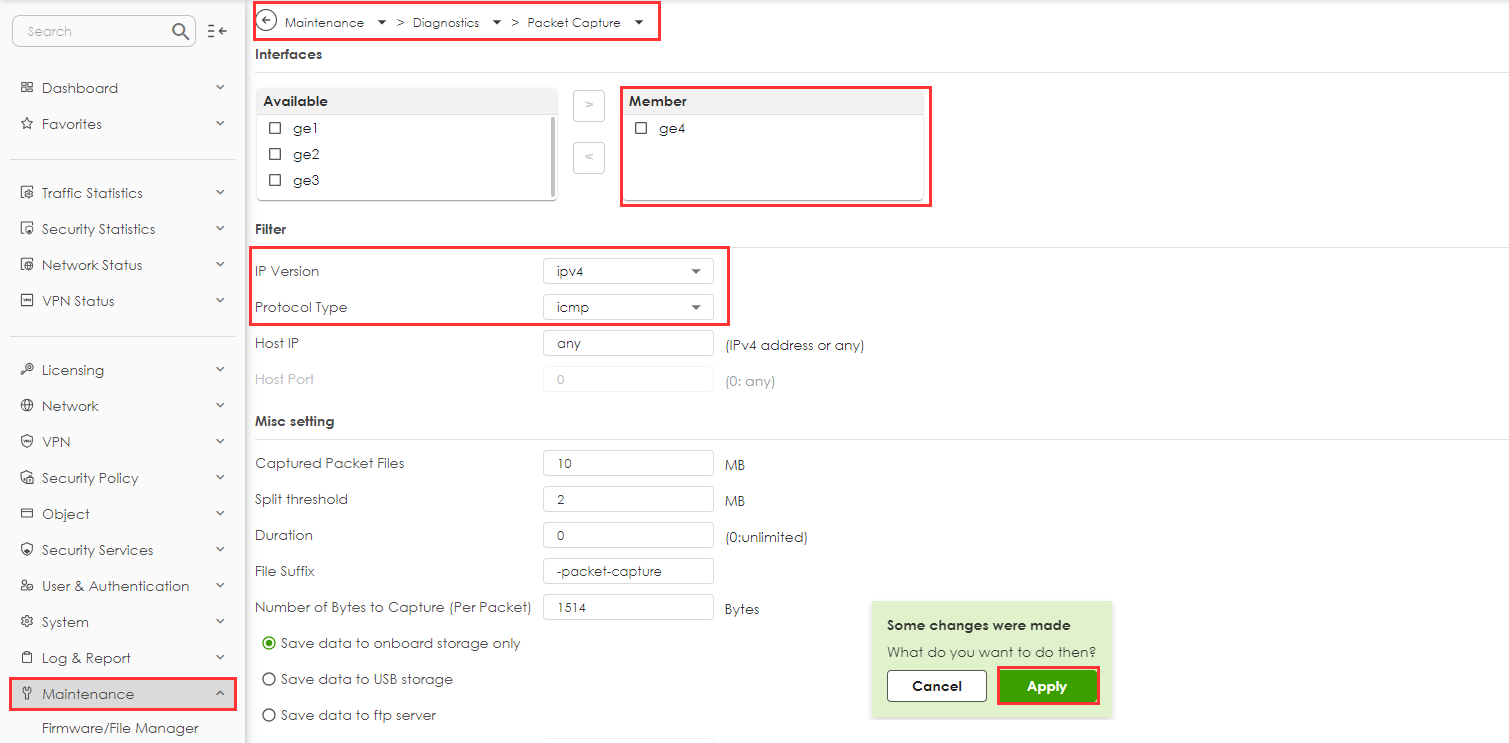
Task: Click the Favorites star icon
Action: coord(27,124)
